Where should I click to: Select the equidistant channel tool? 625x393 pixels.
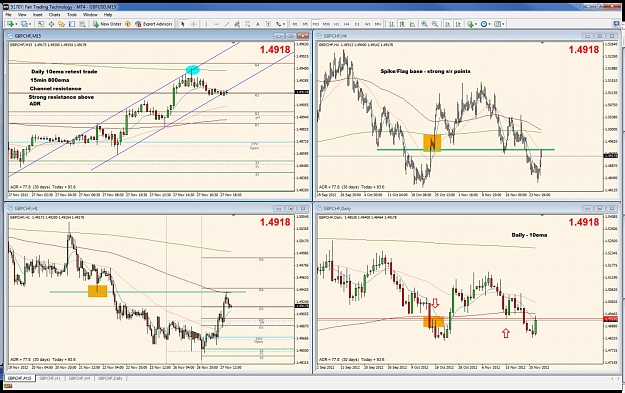pyautogui.click(x=237, y=24)
